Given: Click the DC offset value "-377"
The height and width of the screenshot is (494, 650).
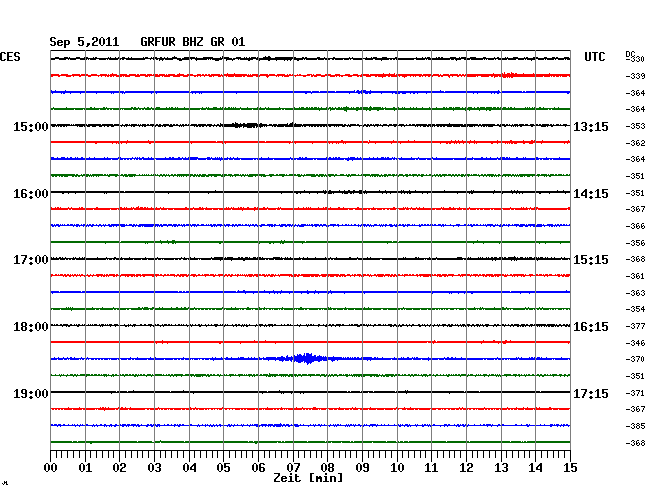Looking at the screenshot, I should coord(635,326).
